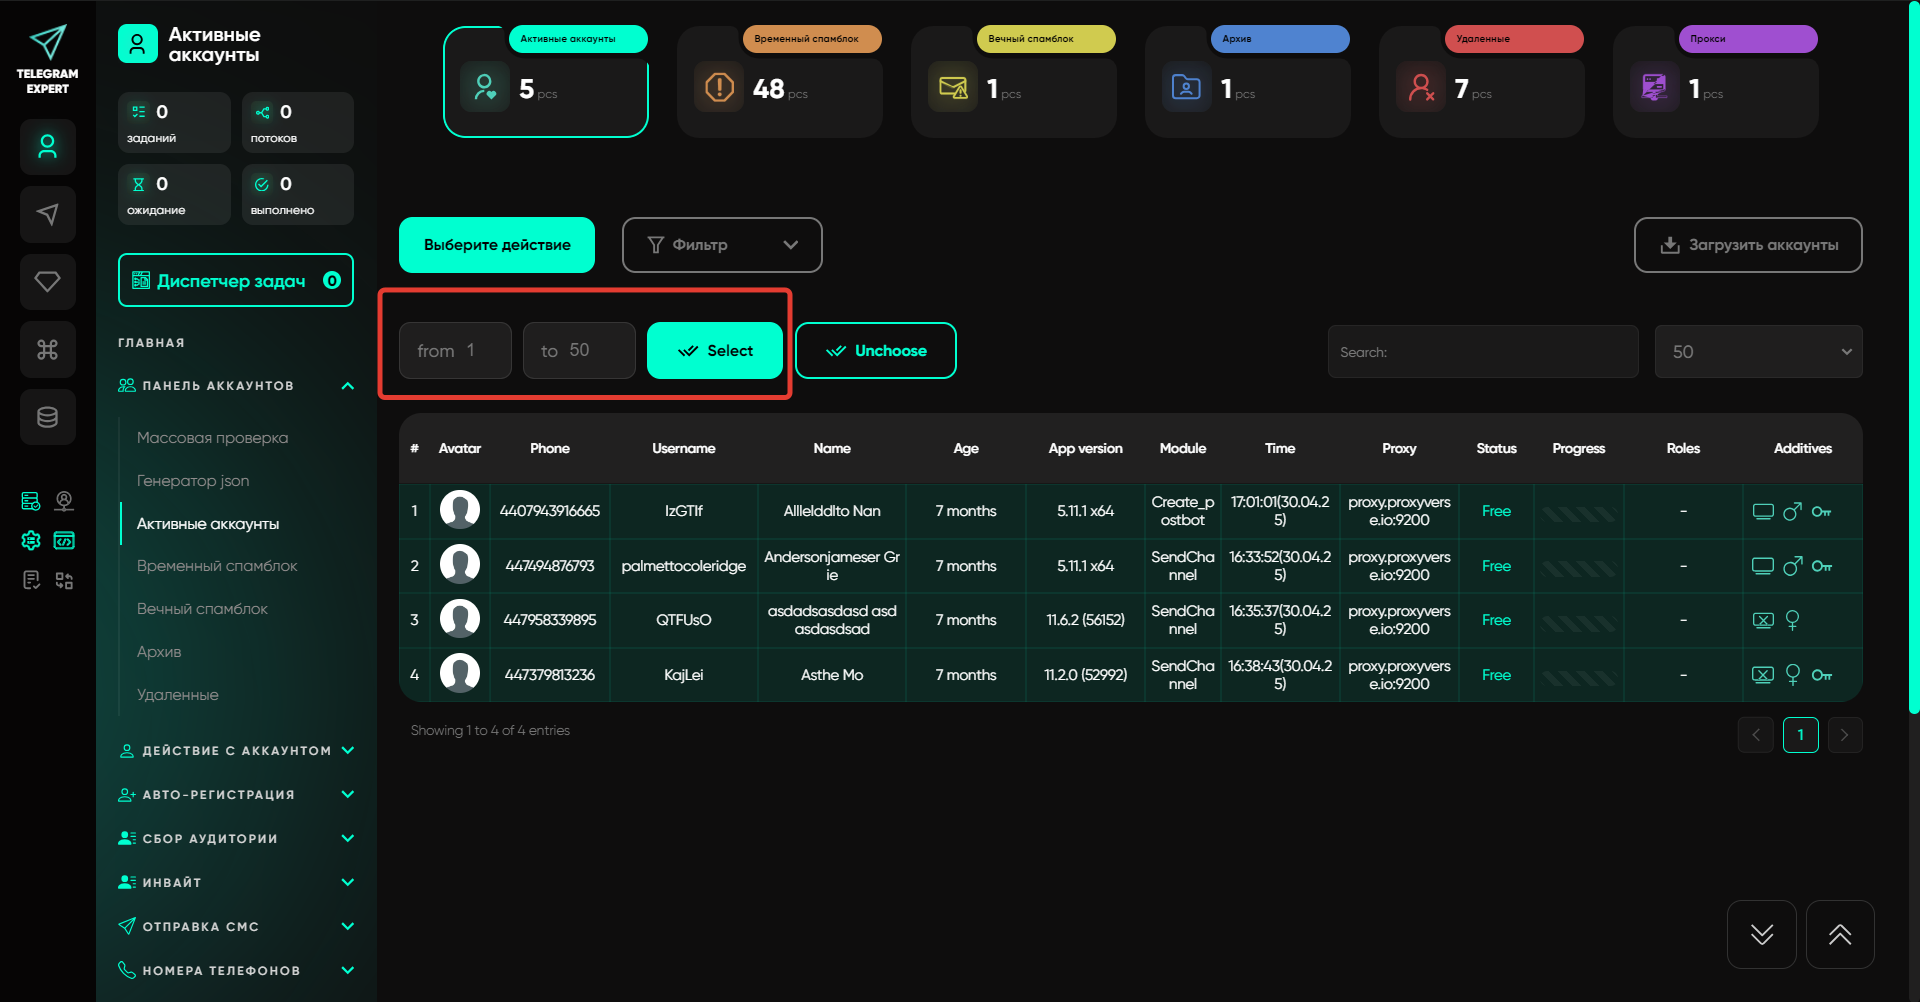Open the Фильтр dropdown
The image size is (1920, 1002).
click(x=721, y=245)
